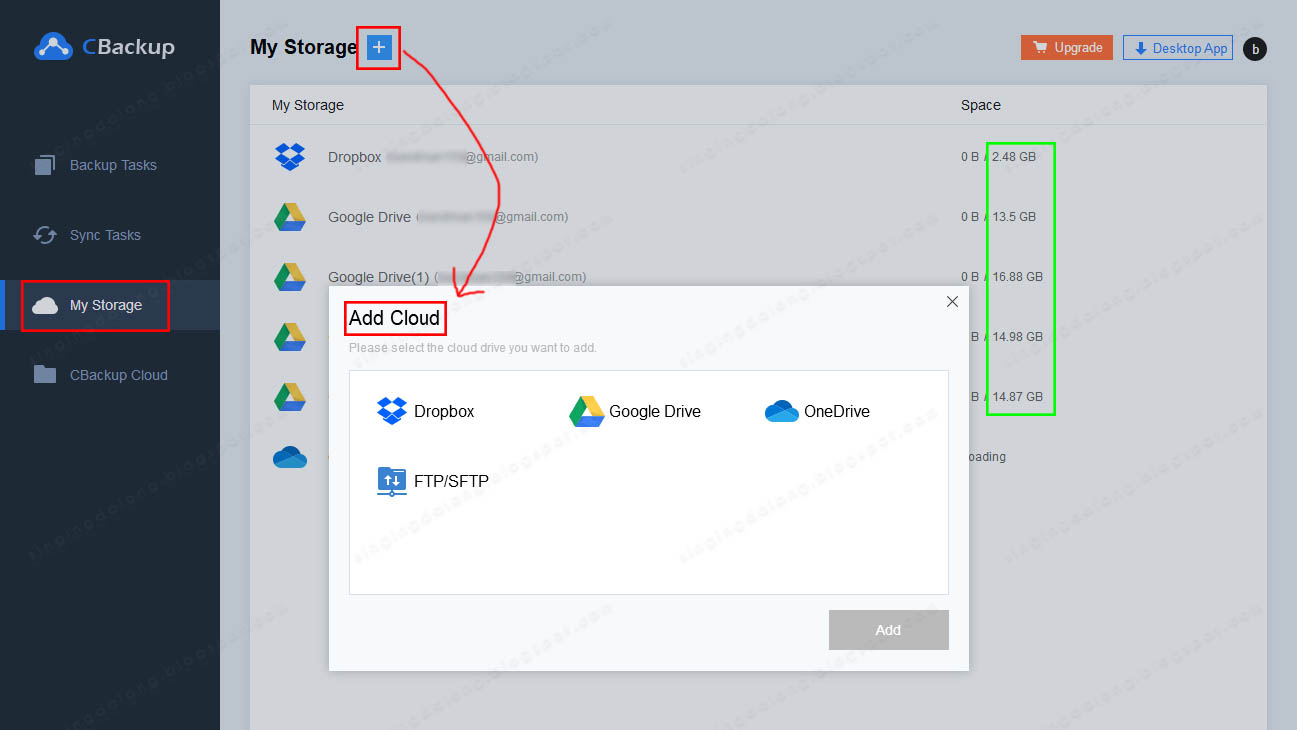Click the Space column header
This screenshot has width=1297, height=730.
point(981,105)
